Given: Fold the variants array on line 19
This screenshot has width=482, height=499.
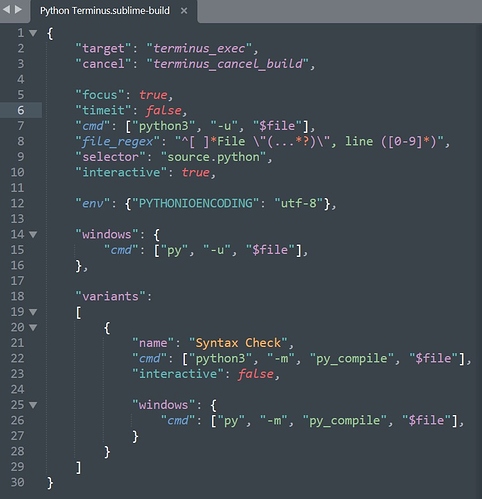Looking at the screenshot, I should (33, 312).
